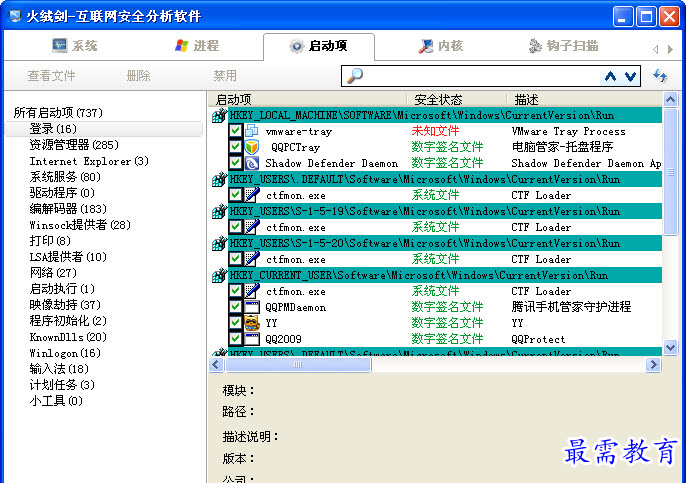Select 网络 (27) category

52,273
